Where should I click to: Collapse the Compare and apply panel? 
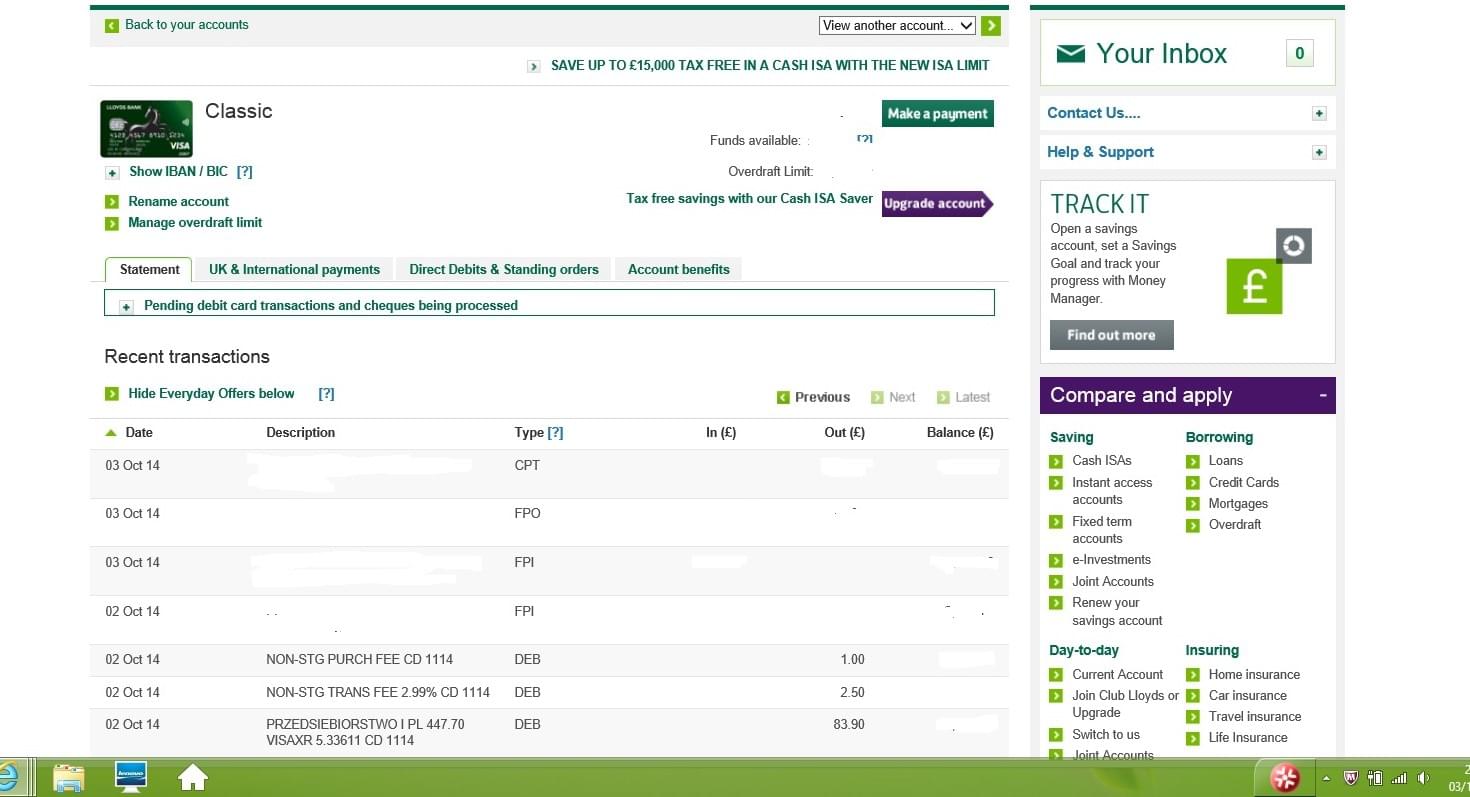1322,395
